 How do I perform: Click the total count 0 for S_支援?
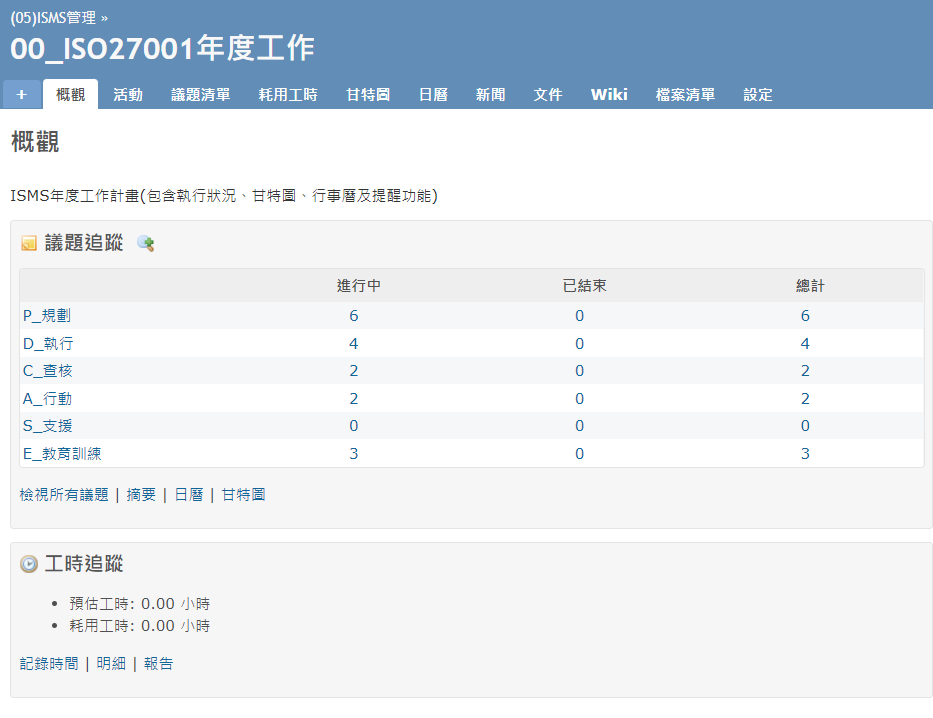click(805, 426)
